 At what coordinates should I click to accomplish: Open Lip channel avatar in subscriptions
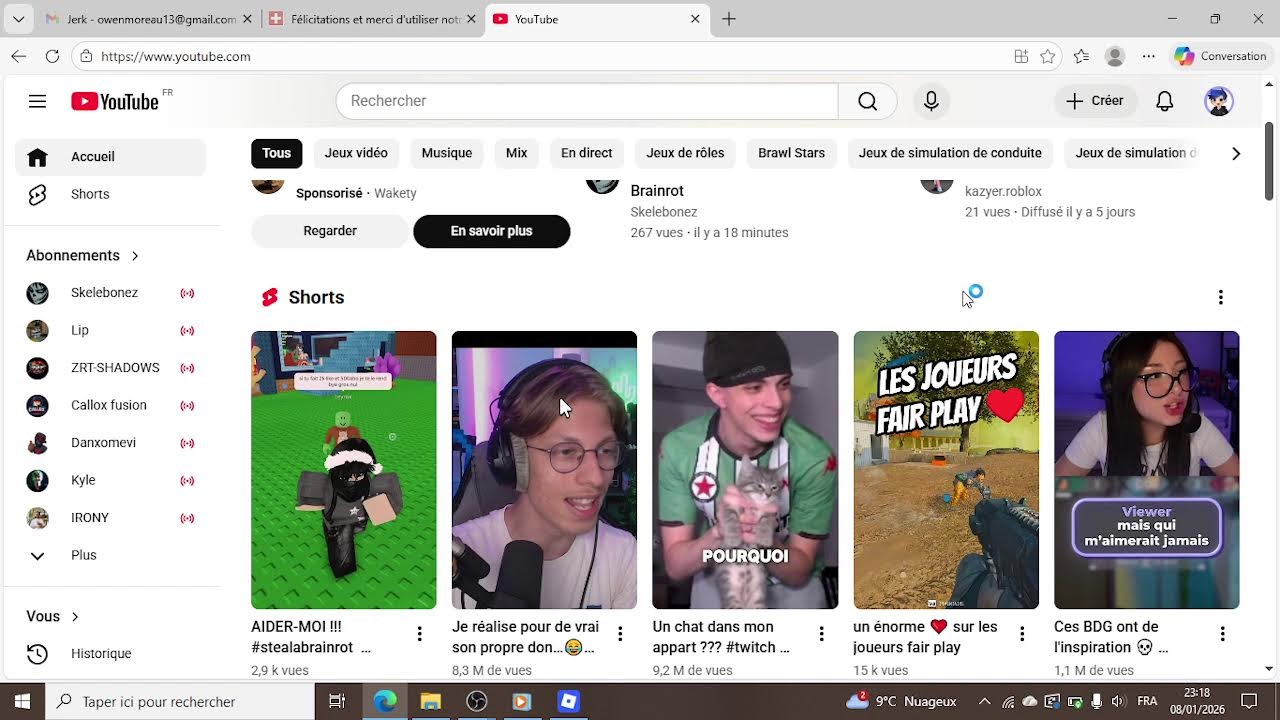point(37,330)
